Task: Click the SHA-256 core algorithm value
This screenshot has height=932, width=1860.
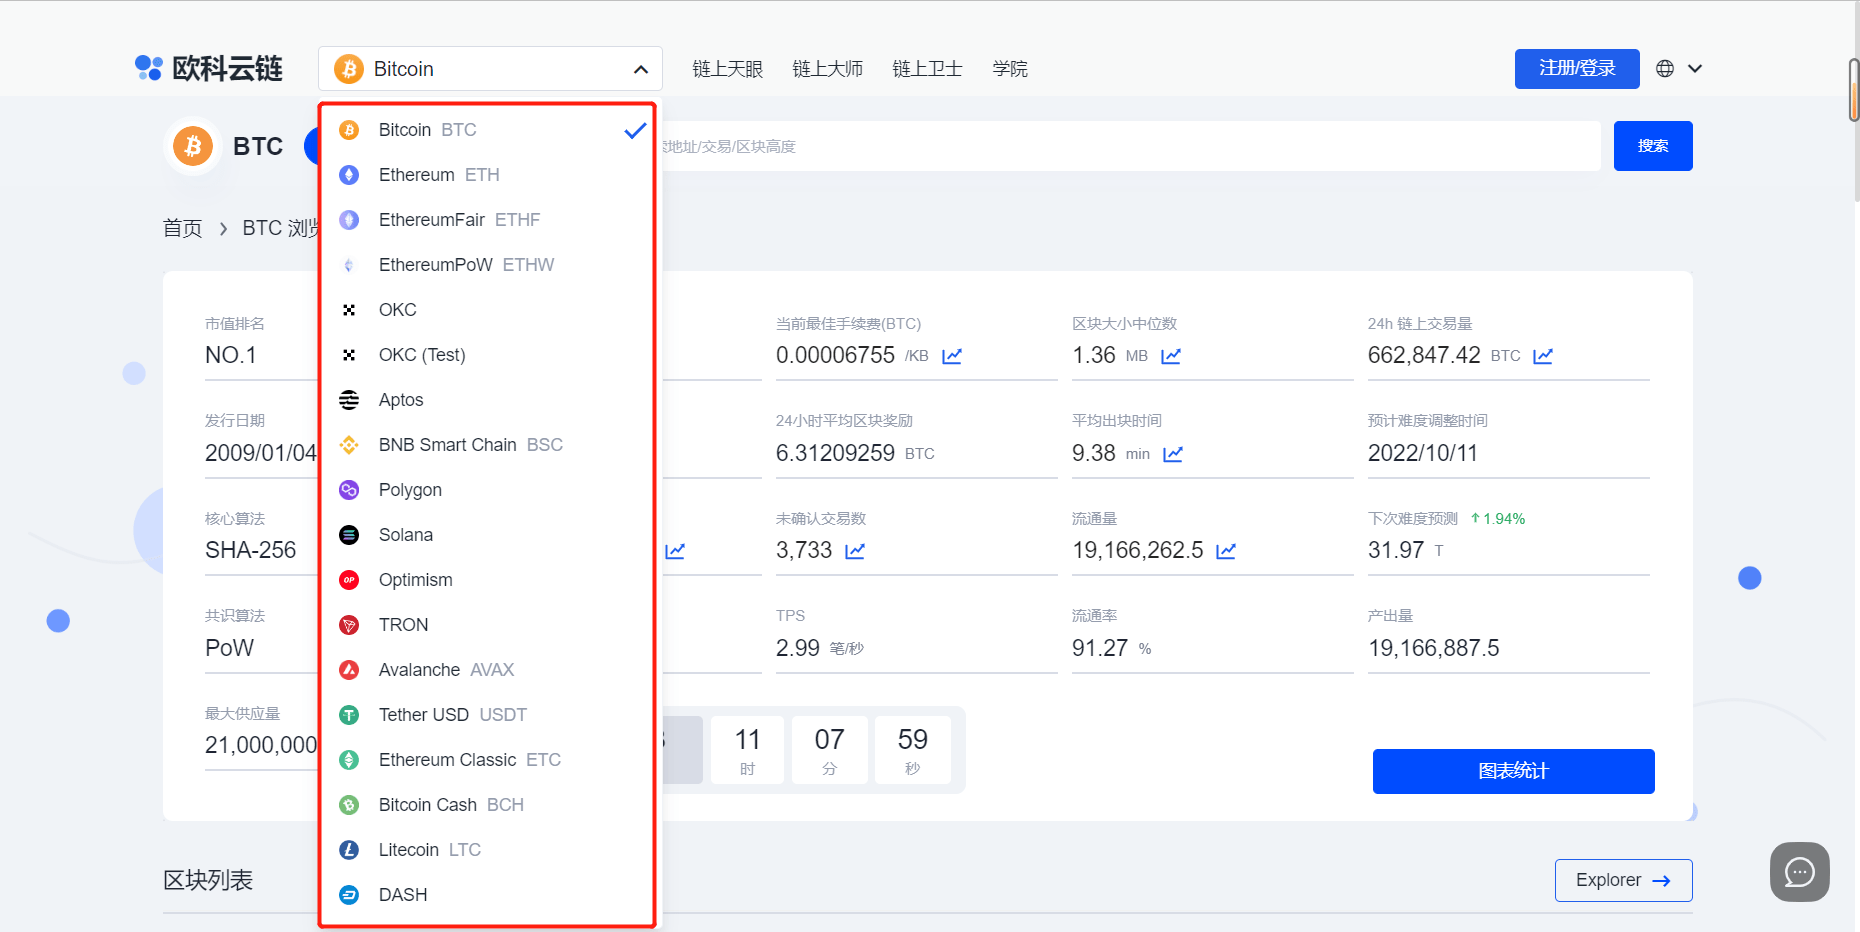Action: 251,550
